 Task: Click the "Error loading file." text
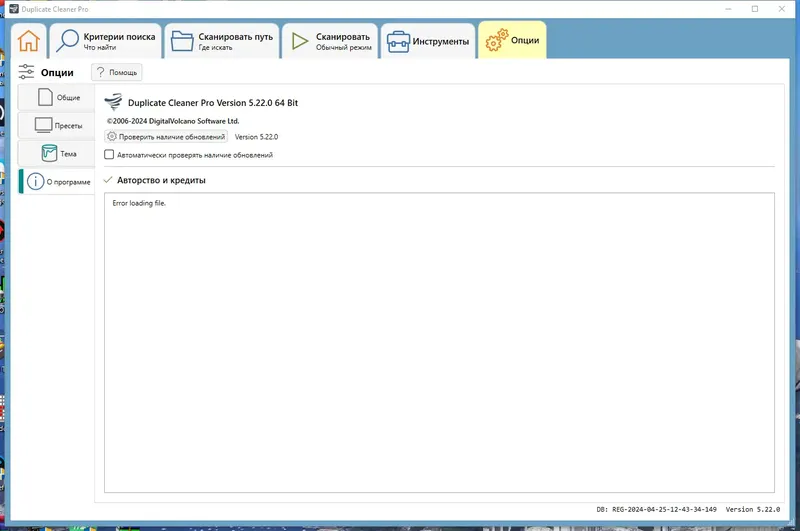coord(139,203)
